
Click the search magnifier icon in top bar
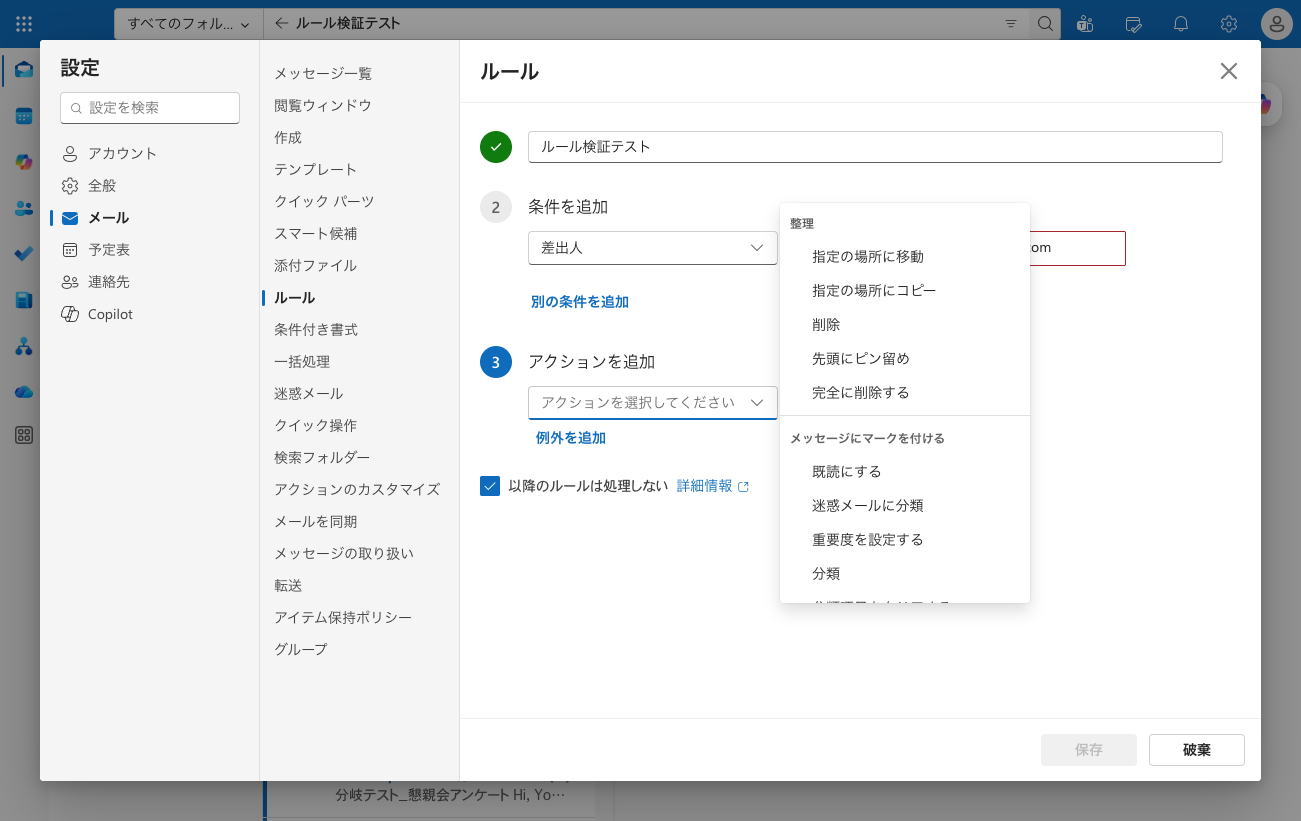pos(1045,23)
